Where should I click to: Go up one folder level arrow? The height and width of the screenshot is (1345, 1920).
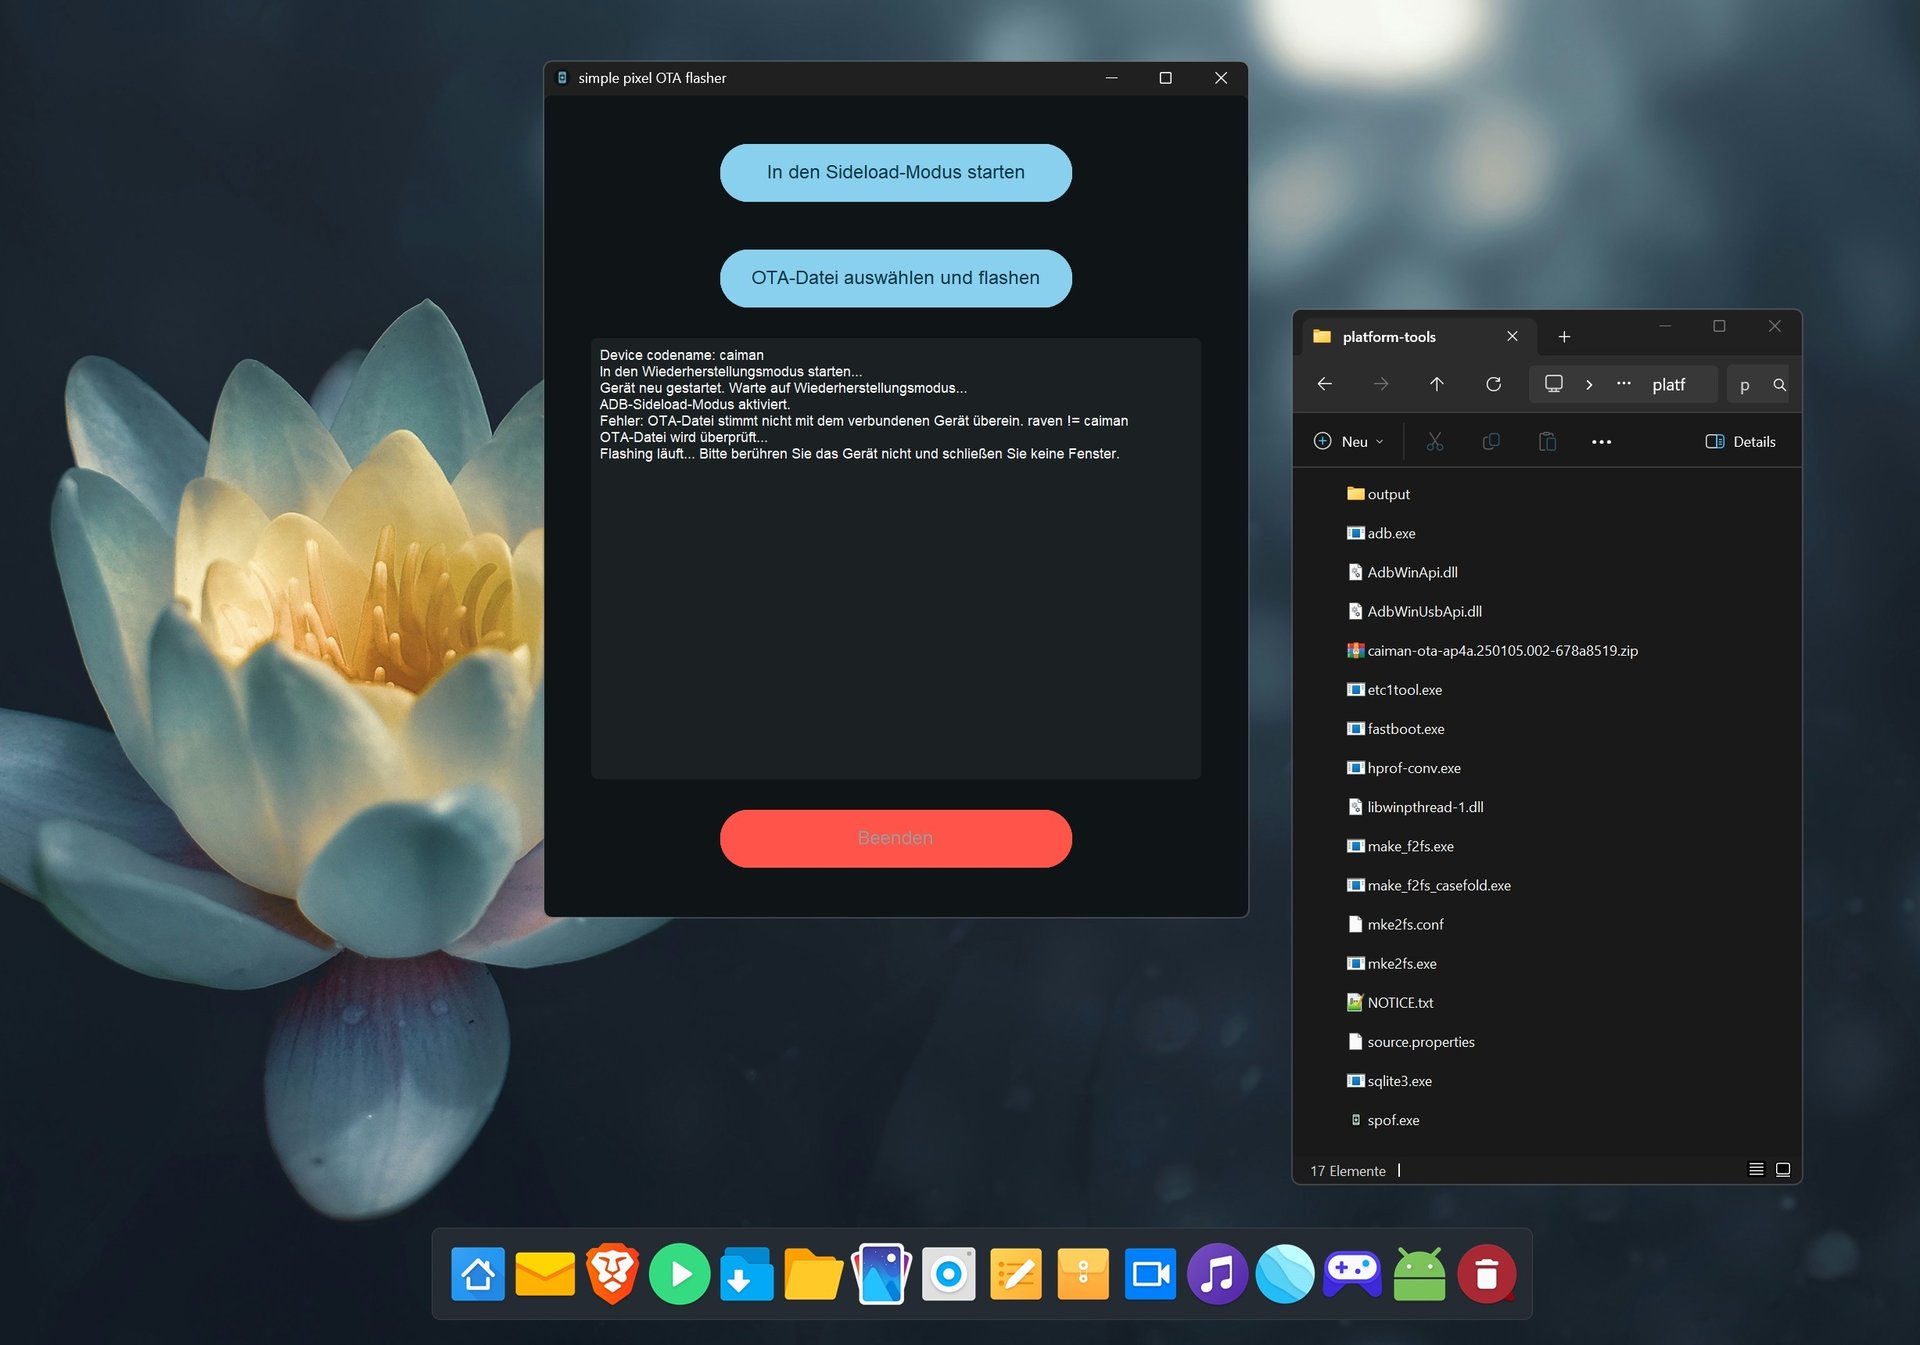(1436, 384)
